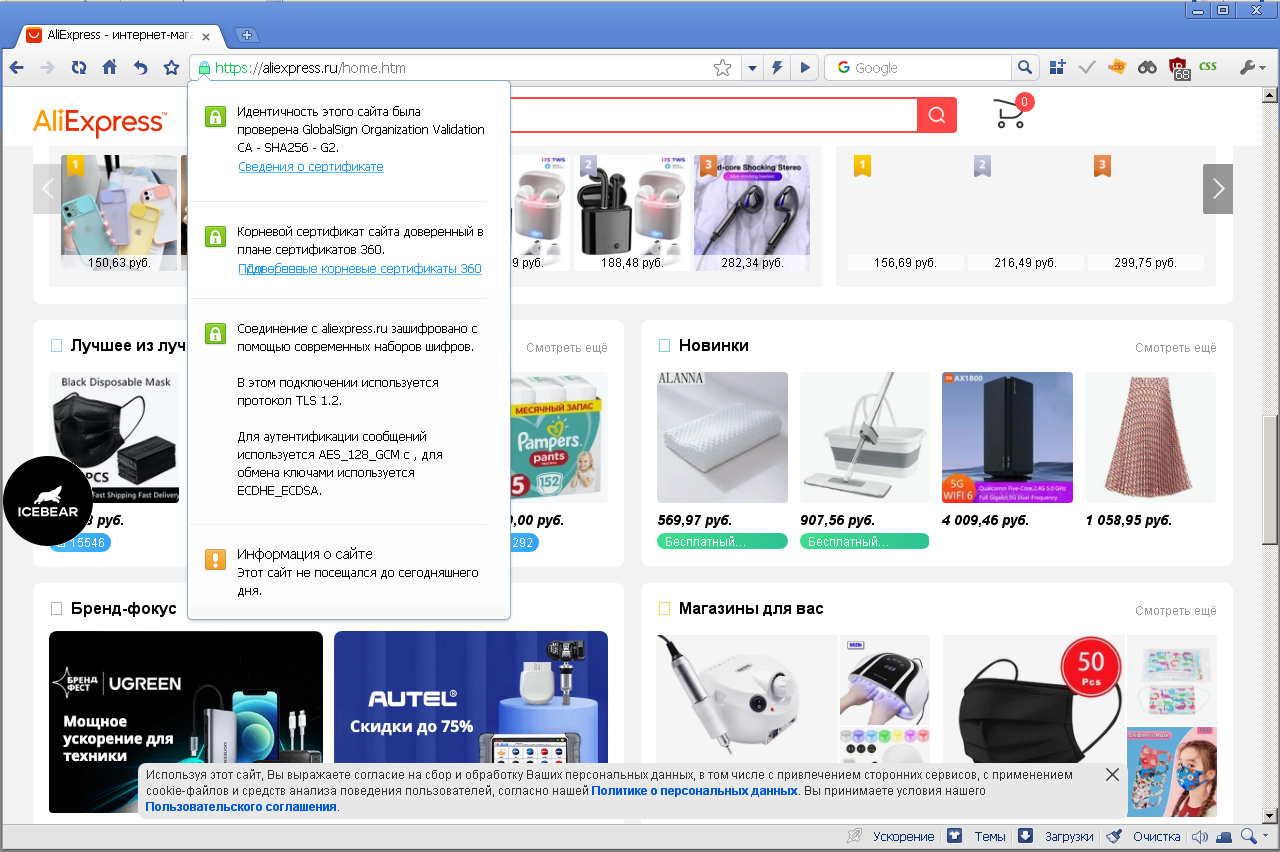Open the AX1800 router product
The image size is (1280, 852).
click(1007, 437)
